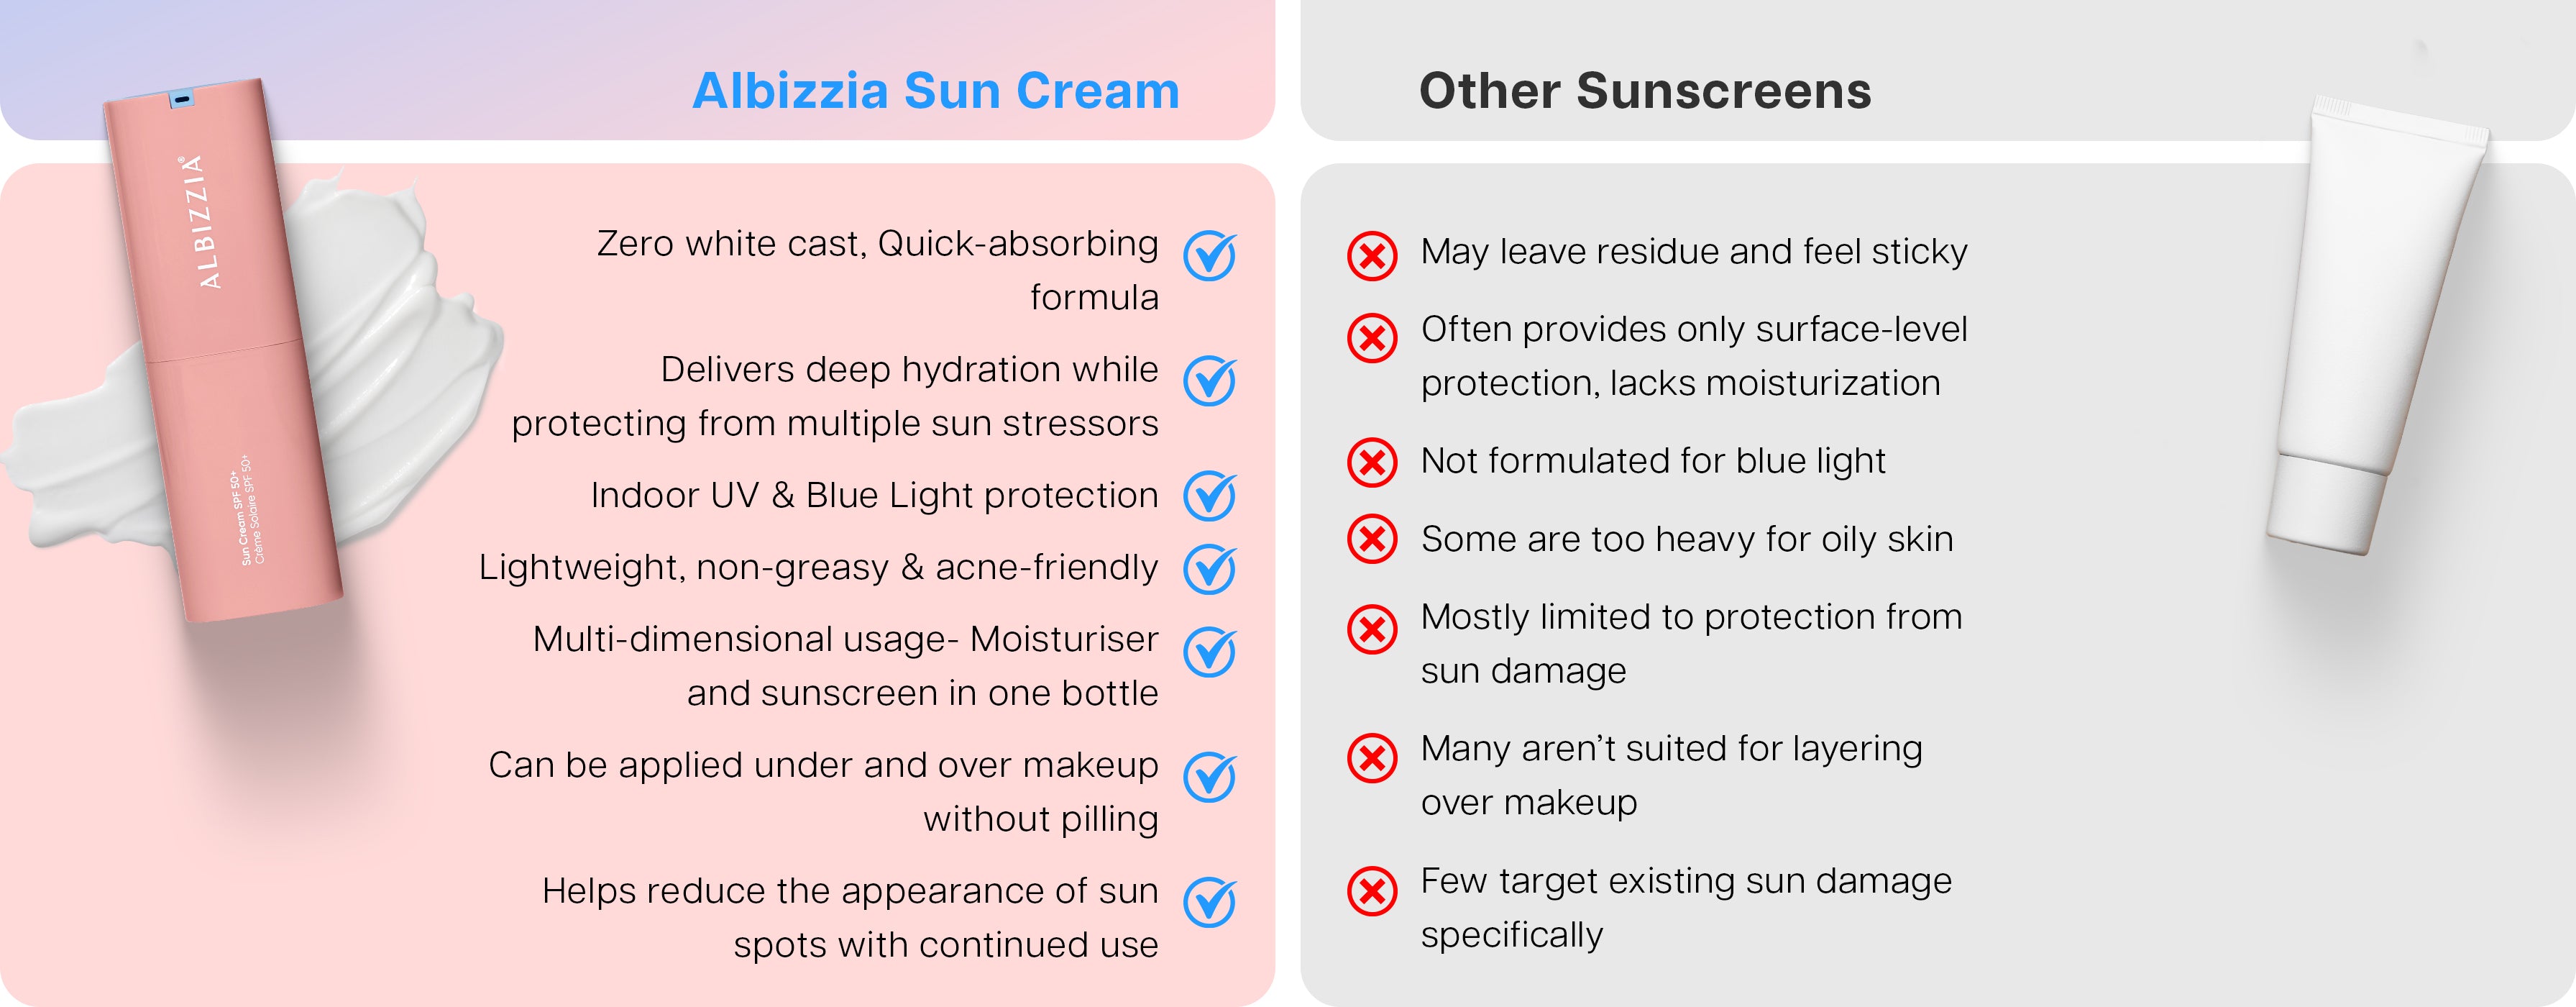This screenshot has width=2576, height=1007.
Task: Click the Indoor UV & Blue Light protection text
Action: click(874, 496)
